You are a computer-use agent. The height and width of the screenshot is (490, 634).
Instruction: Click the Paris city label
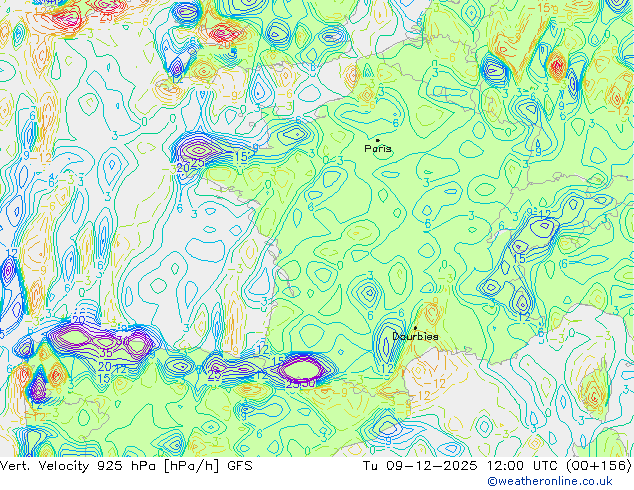tap(378, 148)
